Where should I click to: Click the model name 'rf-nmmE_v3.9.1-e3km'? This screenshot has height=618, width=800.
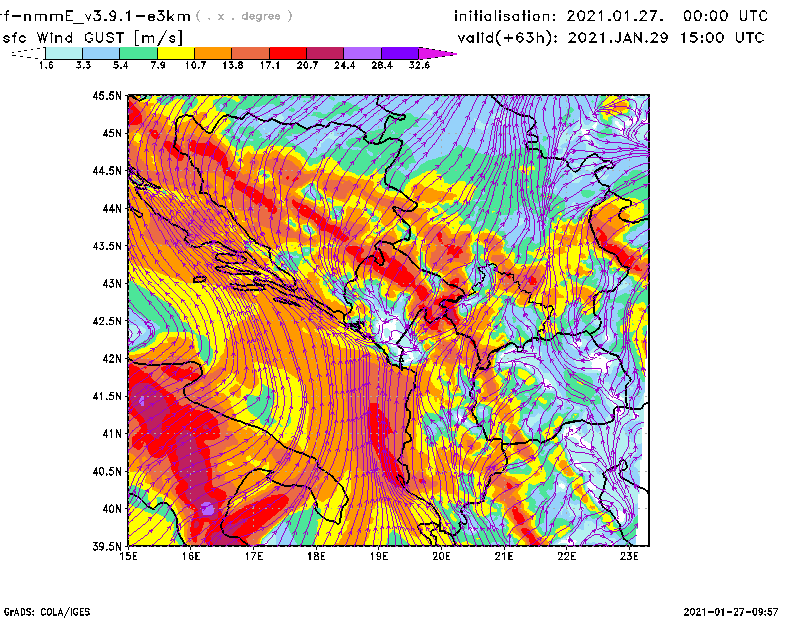pos(95,16)
